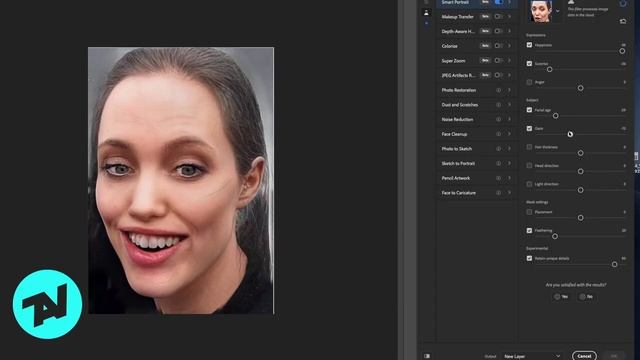Check the Head direction checkbox
Image resolution: width=640 pixels, height=360 pixels.
[529, 165]
